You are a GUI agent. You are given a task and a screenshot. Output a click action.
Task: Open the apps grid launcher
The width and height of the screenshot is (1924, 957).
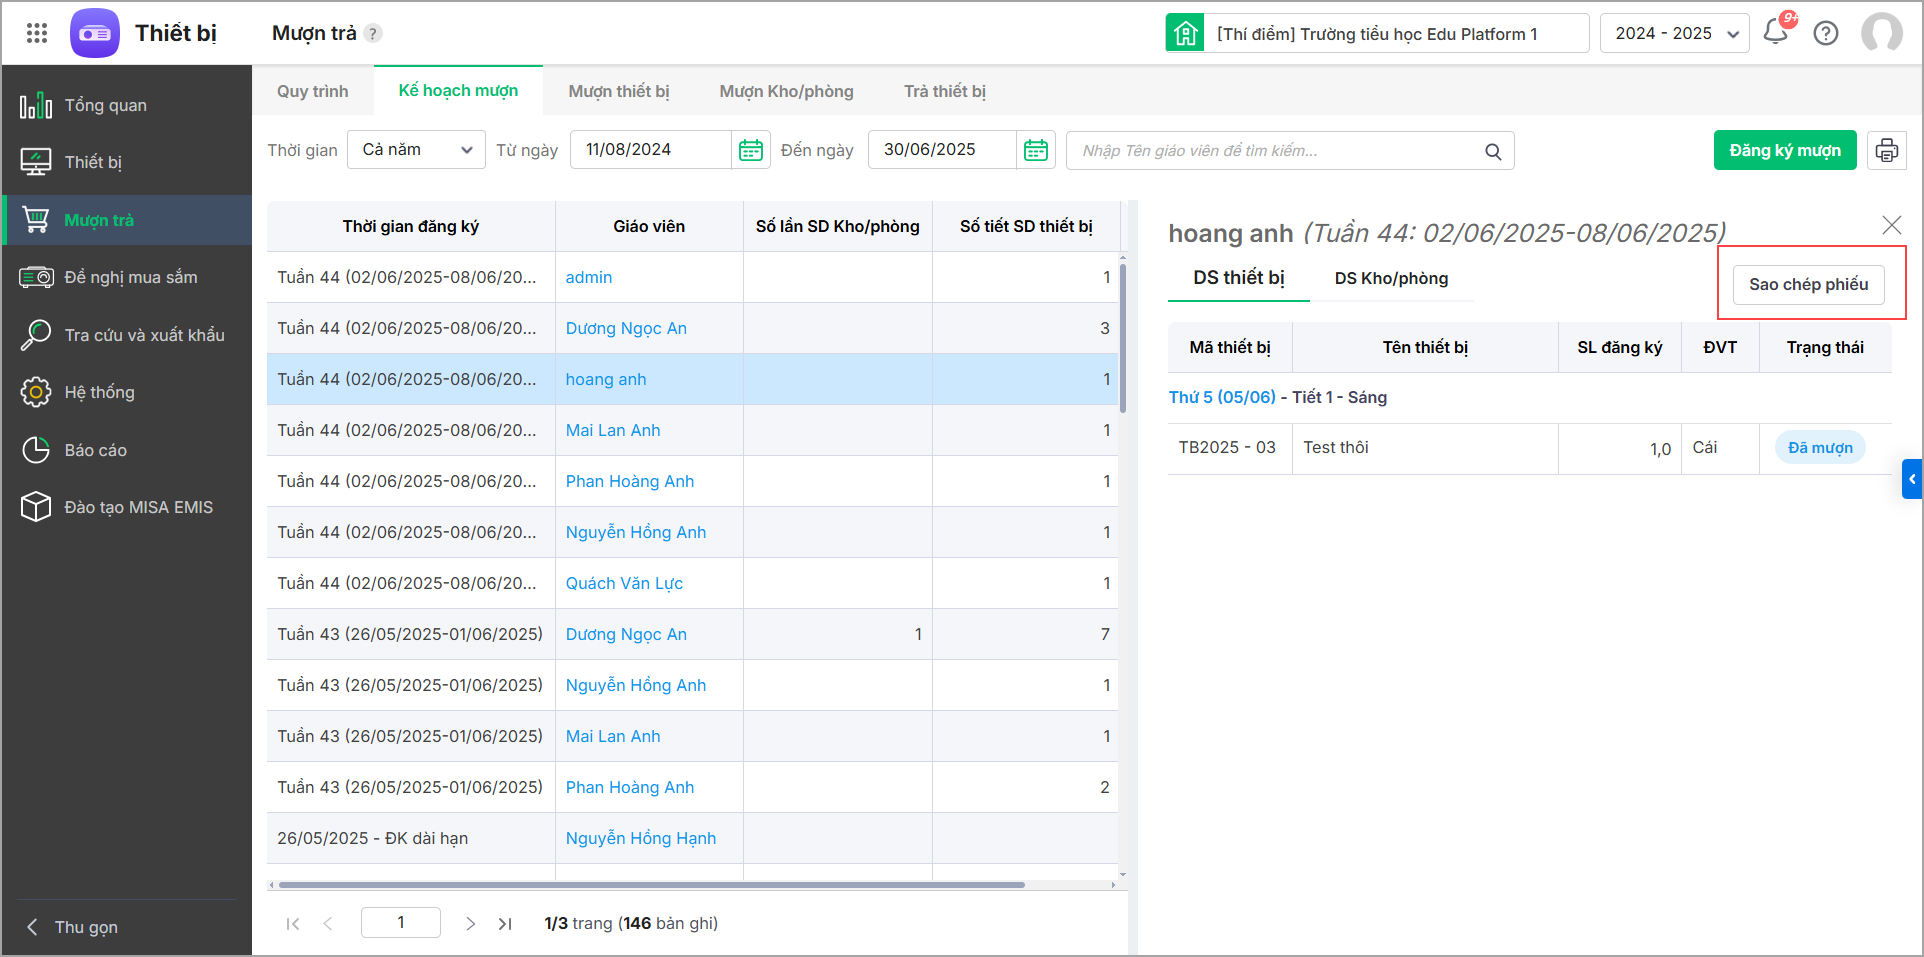37,33
